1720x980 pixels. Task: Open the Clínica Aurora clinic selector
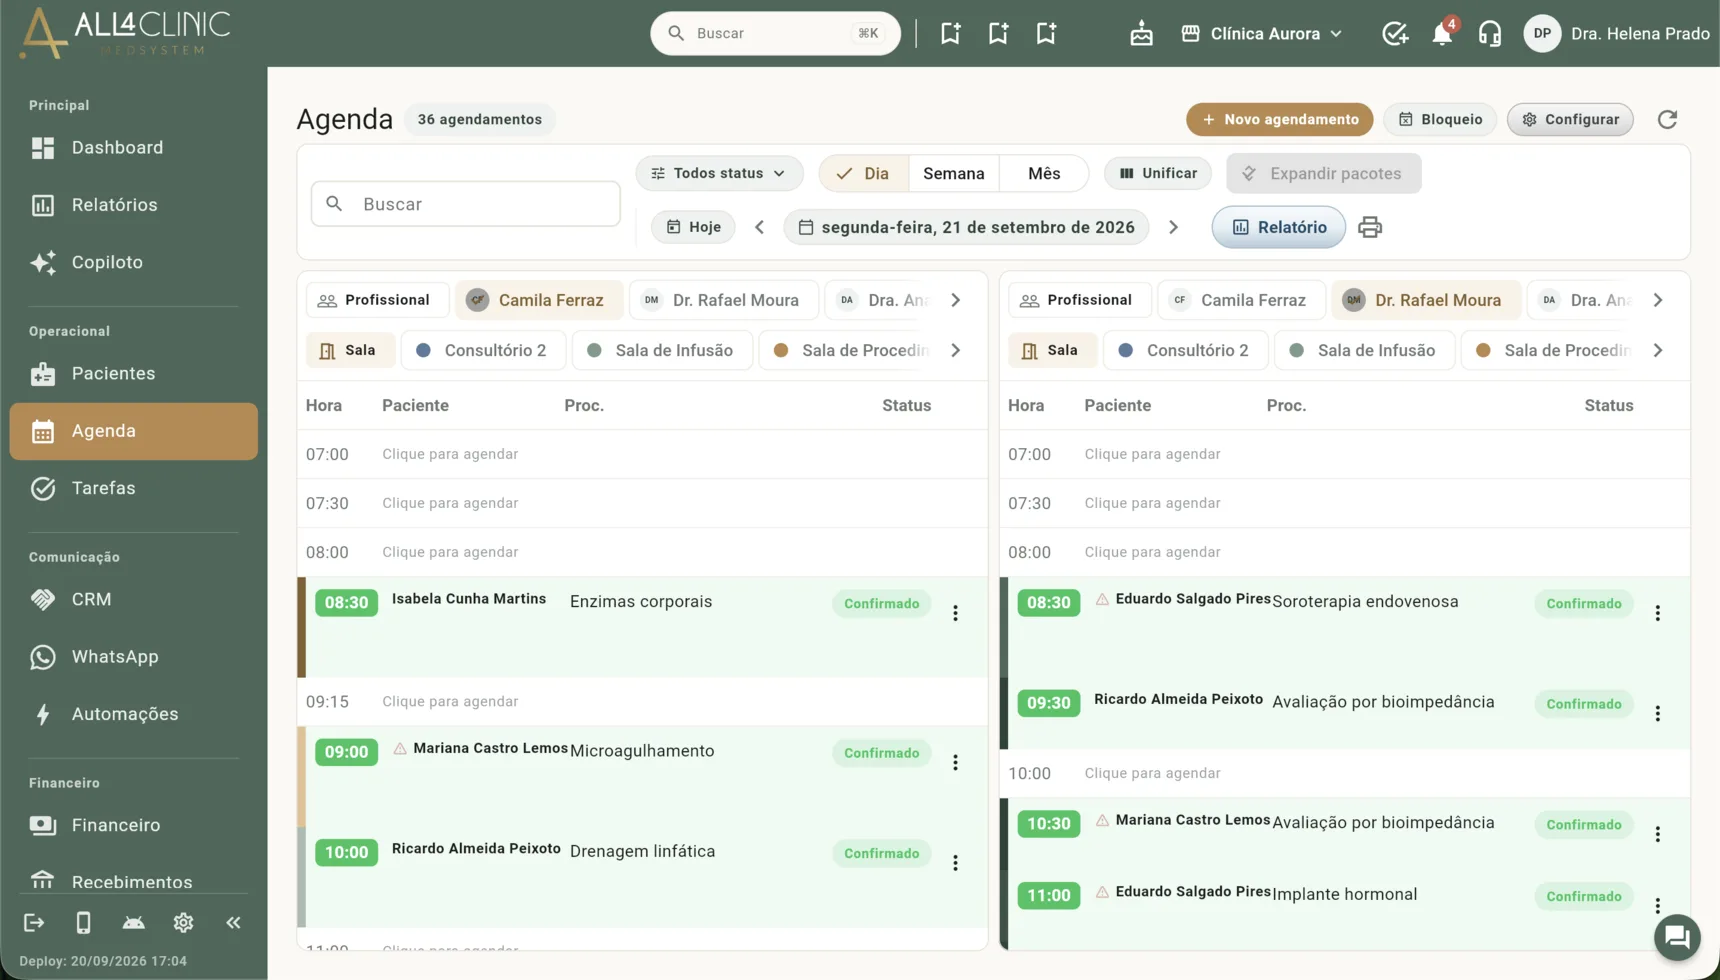click(x=1262, y=33)
